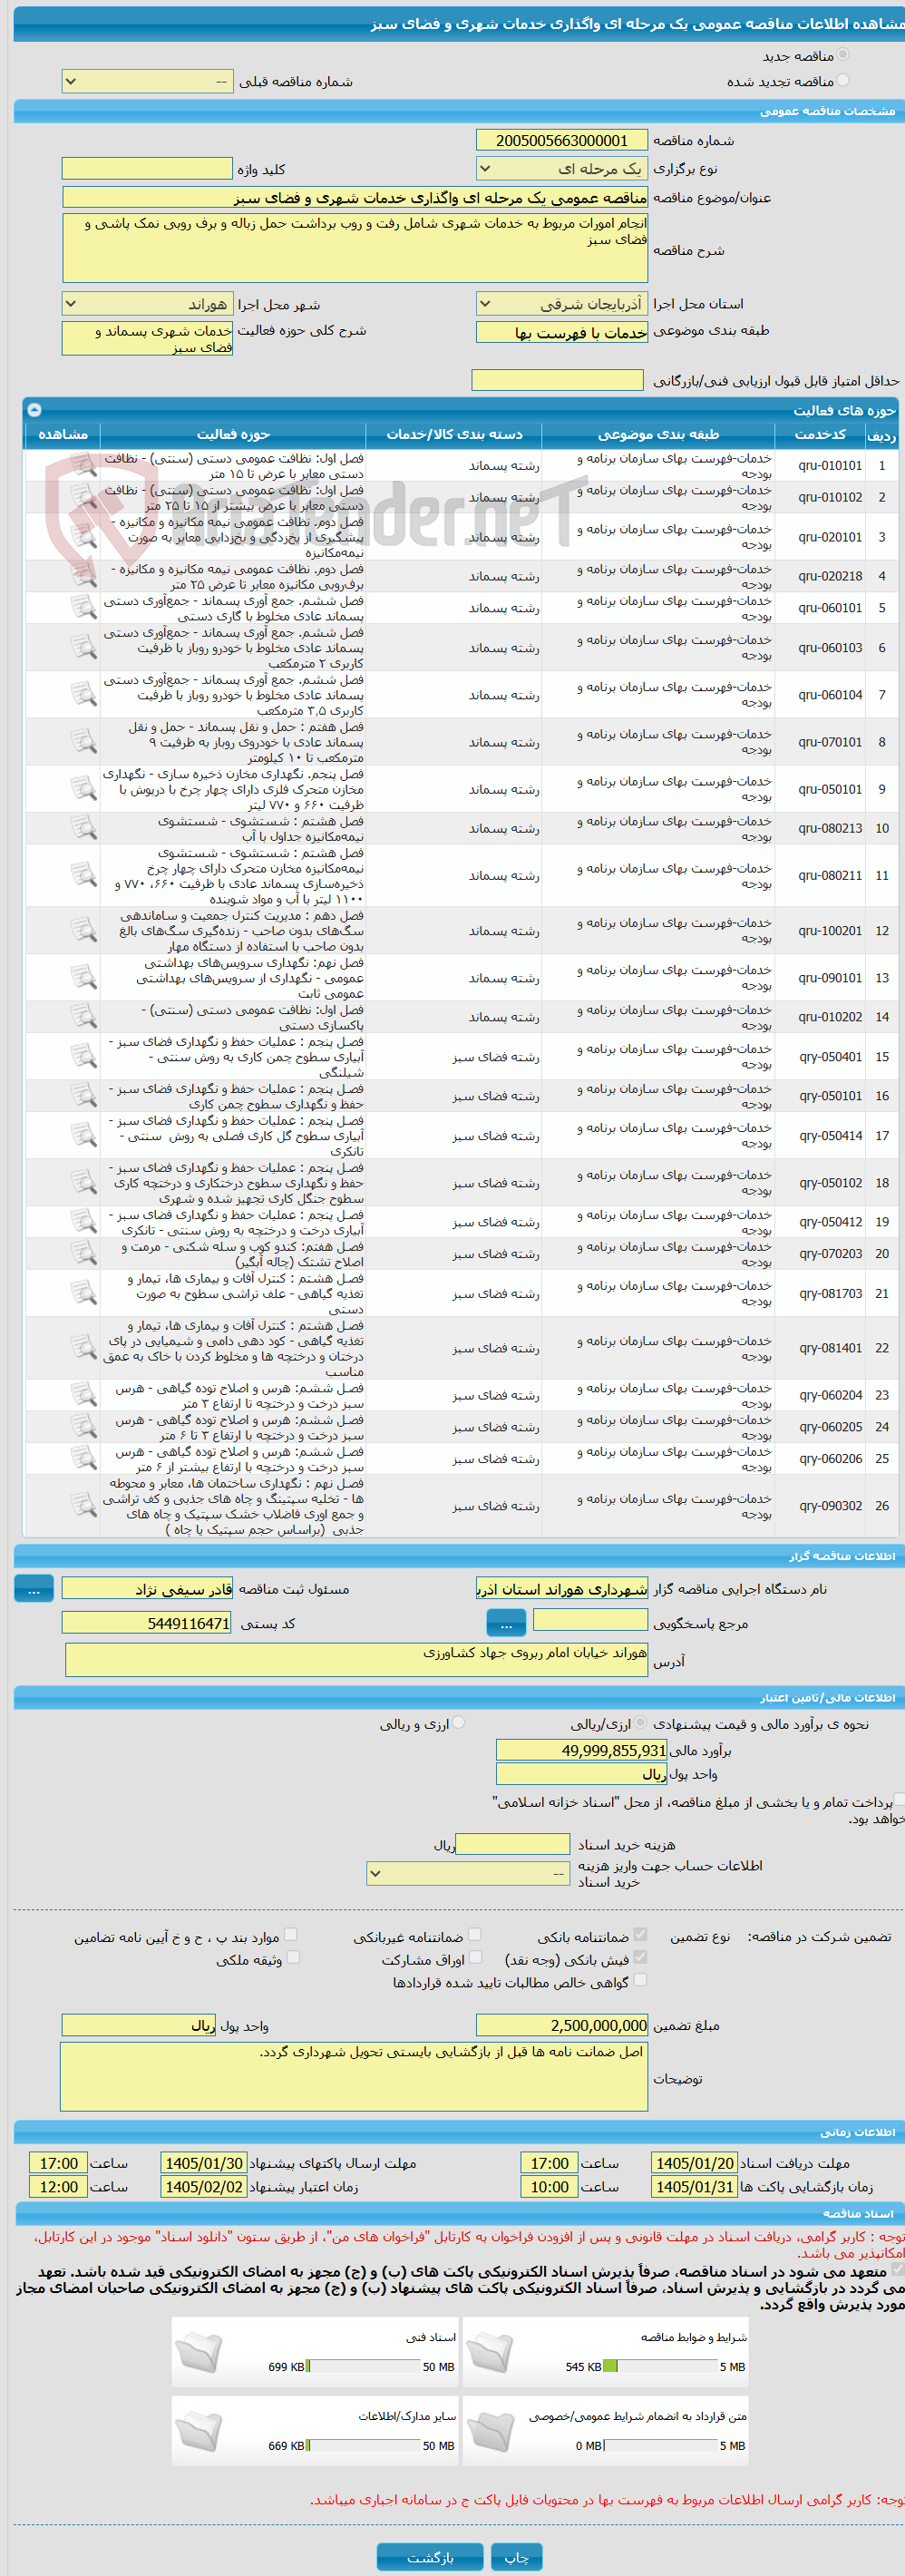Open view icon for row gru-060103

click(x=83, y=647)
